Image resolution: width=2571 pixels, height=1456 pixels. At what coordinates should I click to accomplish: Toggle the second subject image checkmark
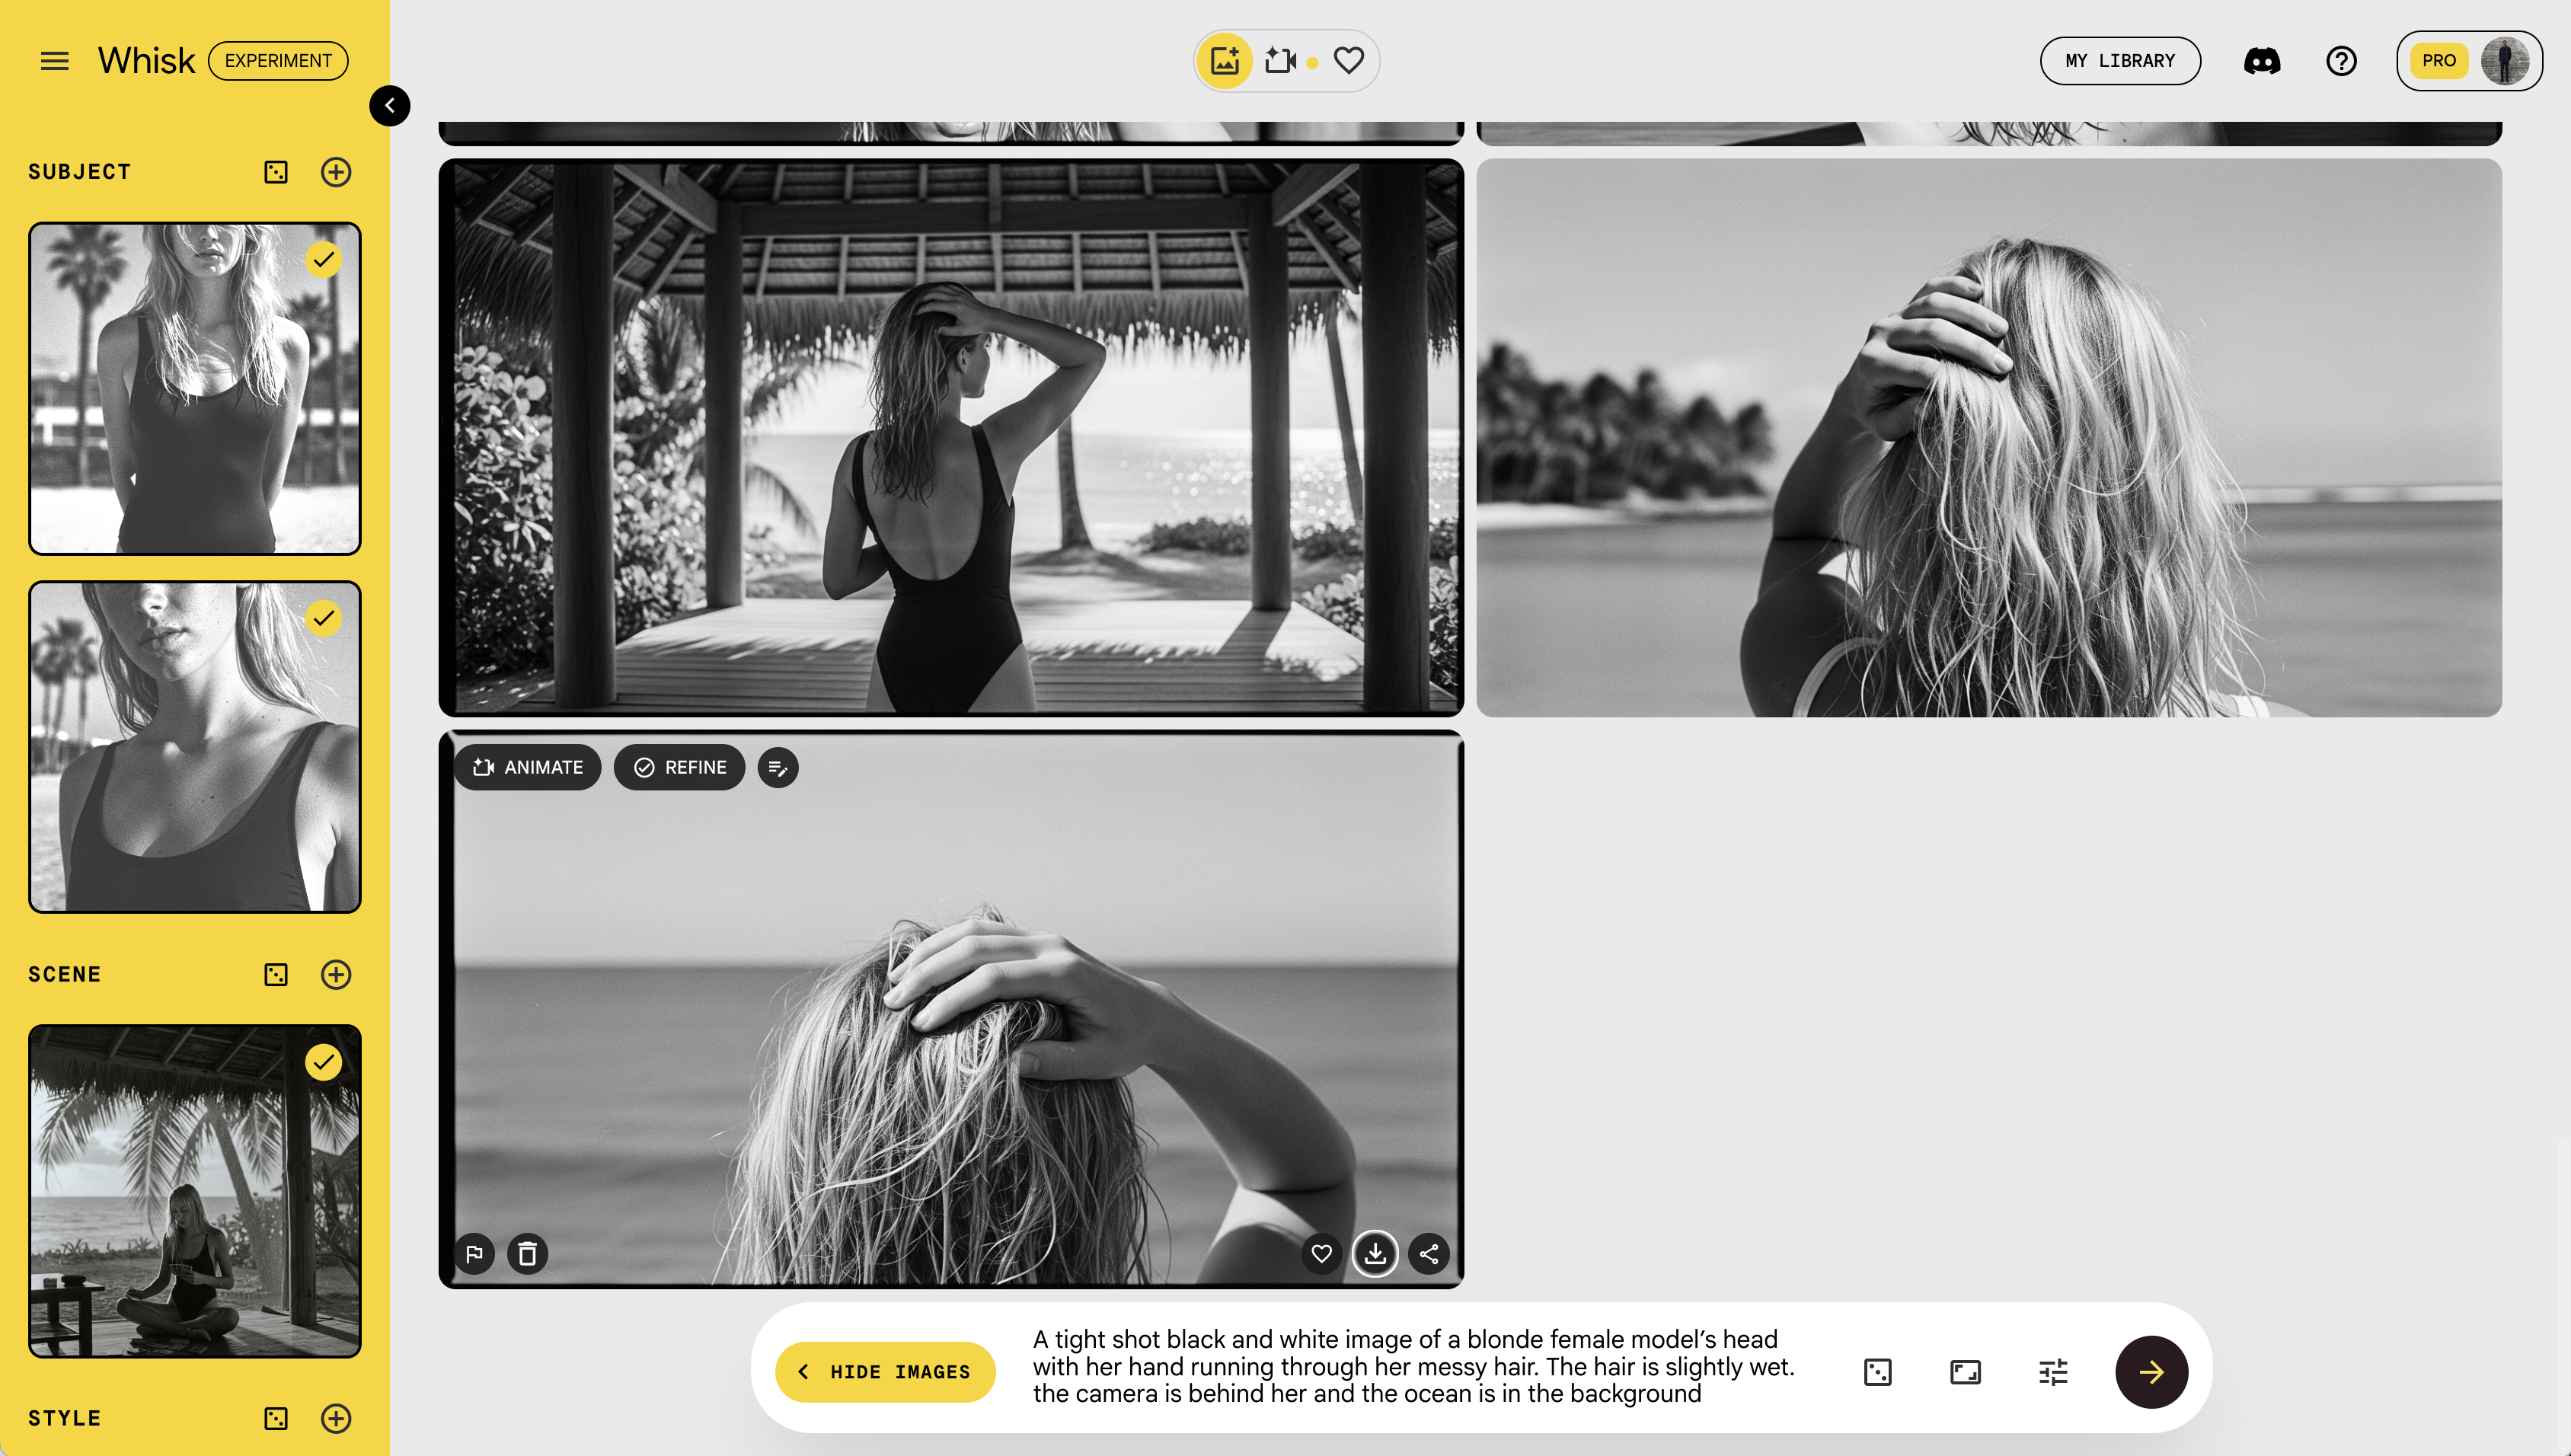coord(323,618)
